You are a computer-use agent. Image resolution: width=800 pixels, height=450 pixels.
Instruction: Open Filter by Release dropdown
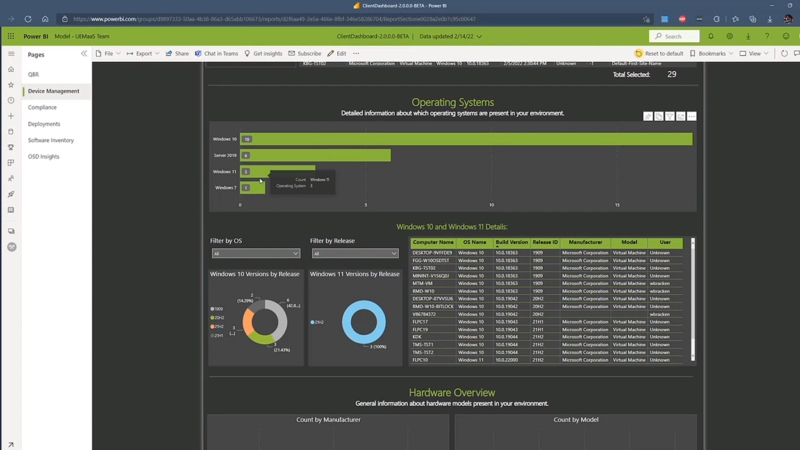[355, 254]
